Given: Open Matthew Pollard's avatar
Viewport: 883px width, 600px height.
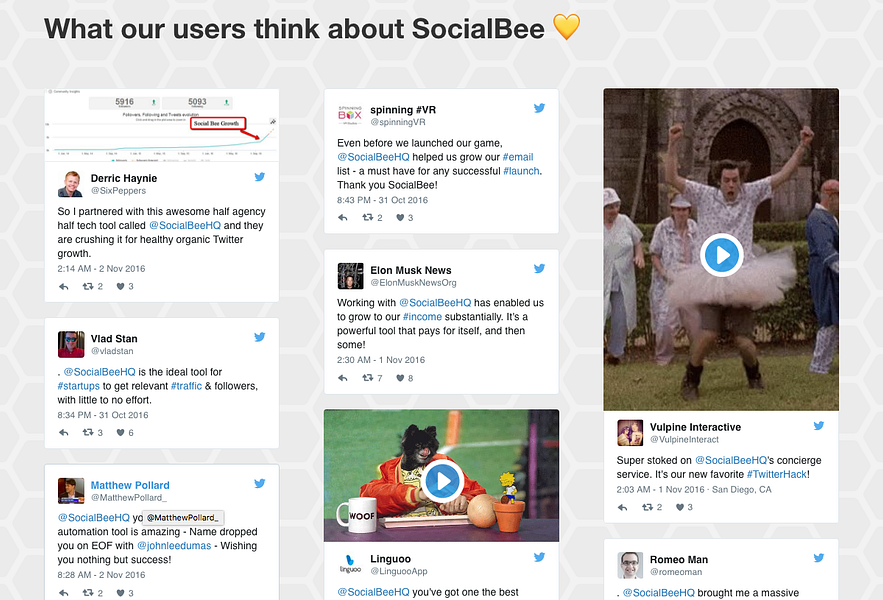Looking at the screenshot, I should 70,491.
